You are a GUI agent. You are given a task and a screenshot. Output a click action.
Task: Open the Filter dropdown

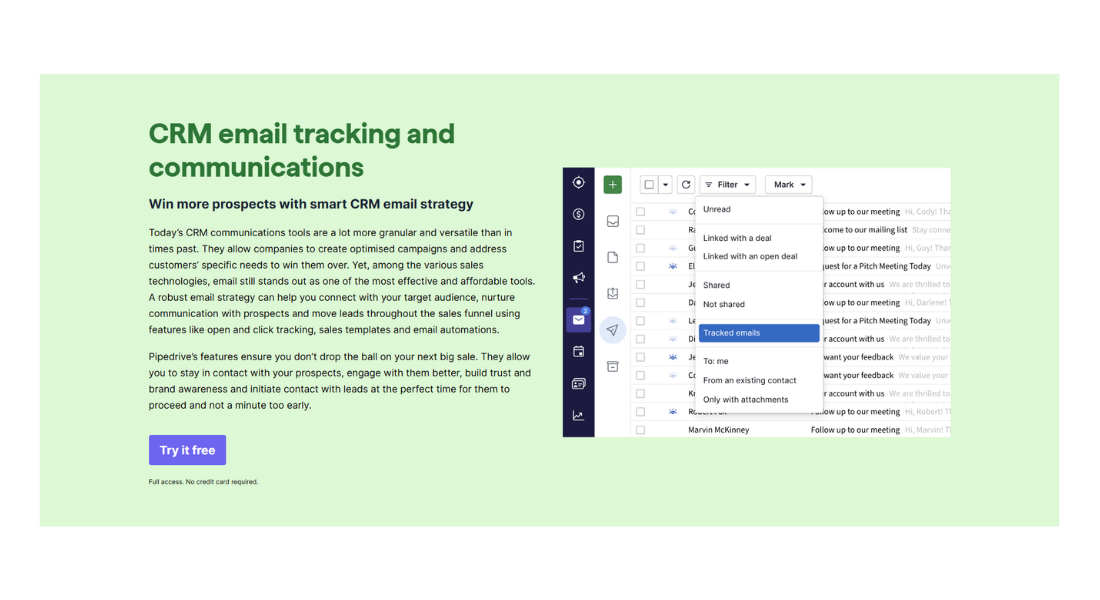tap(727, 185)
